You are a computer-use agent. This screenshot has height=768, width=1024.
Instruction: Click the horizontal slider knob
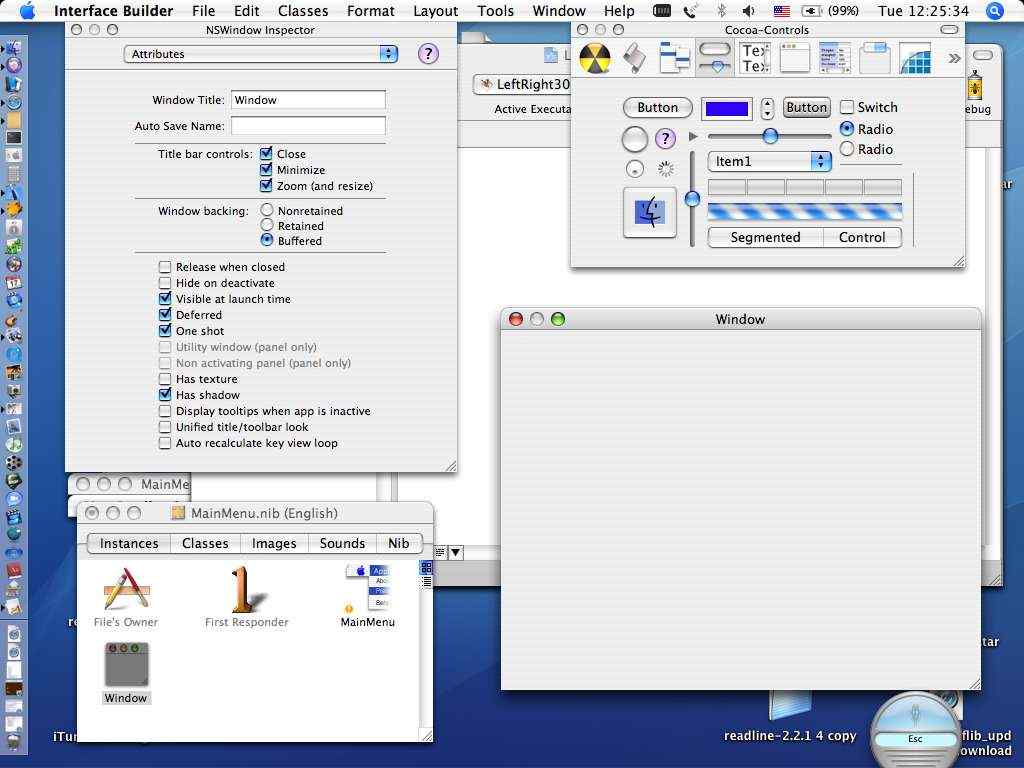click(771, 136)
